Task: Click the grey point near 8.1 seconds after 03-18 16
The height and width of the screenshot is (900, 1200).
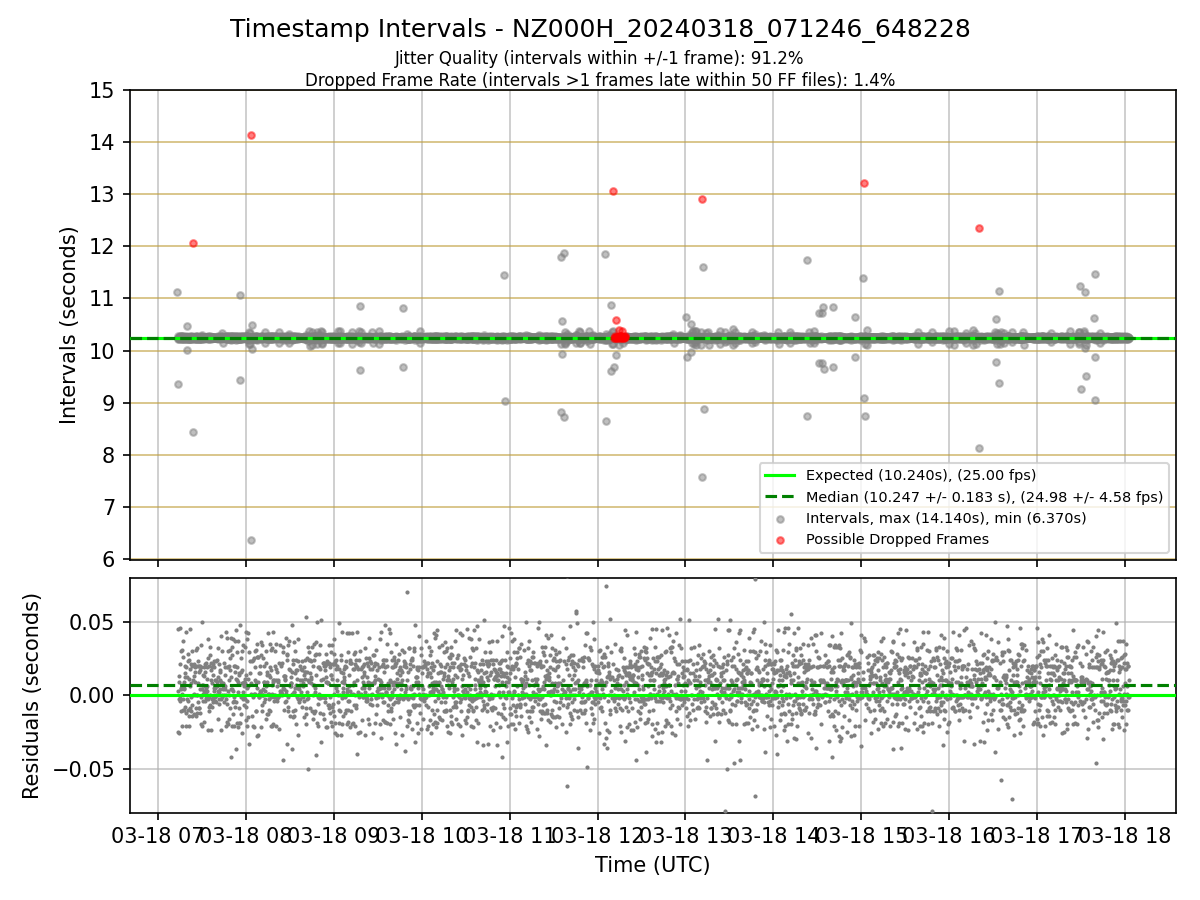Action: tap(979, 448)
